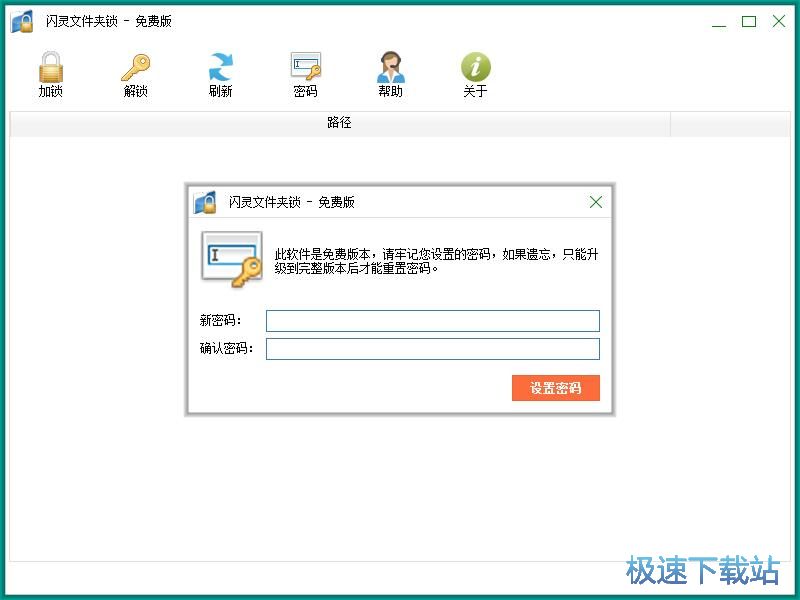This screenshot has width=800, height=600.
Task: Click the 解锁 key icon
Action: (135, 67)
